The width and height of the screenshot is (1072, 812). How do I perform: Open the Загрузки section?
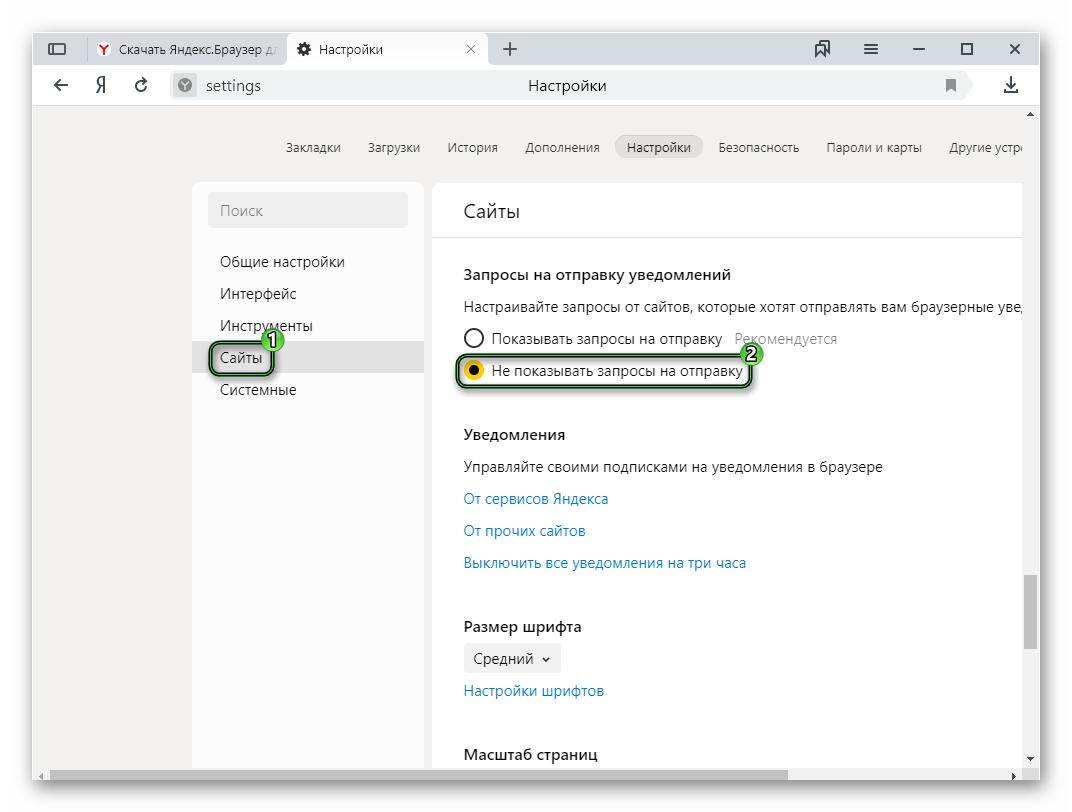pyautogui.click(x=394, y=148)
